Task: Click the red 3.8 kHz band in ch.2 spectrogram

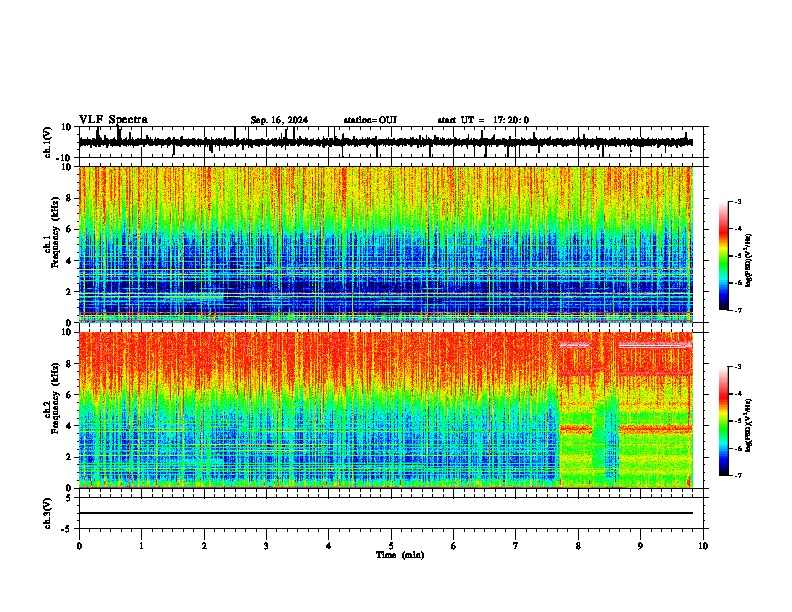Action: click(x=656, y=429)
